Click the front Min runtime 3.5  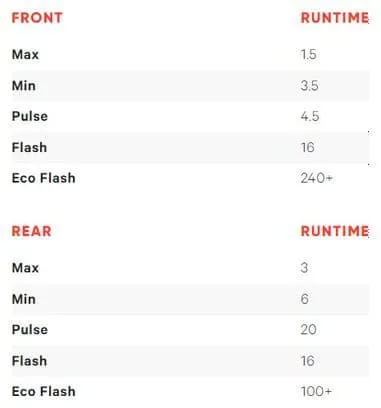(309, 86)
